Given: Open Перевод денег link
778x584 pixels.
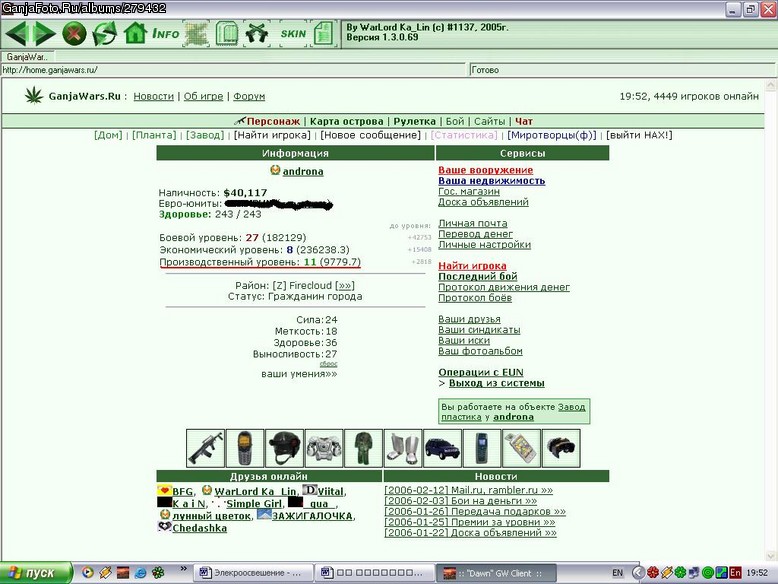Looking at the screenshot, I should [475, 234].
